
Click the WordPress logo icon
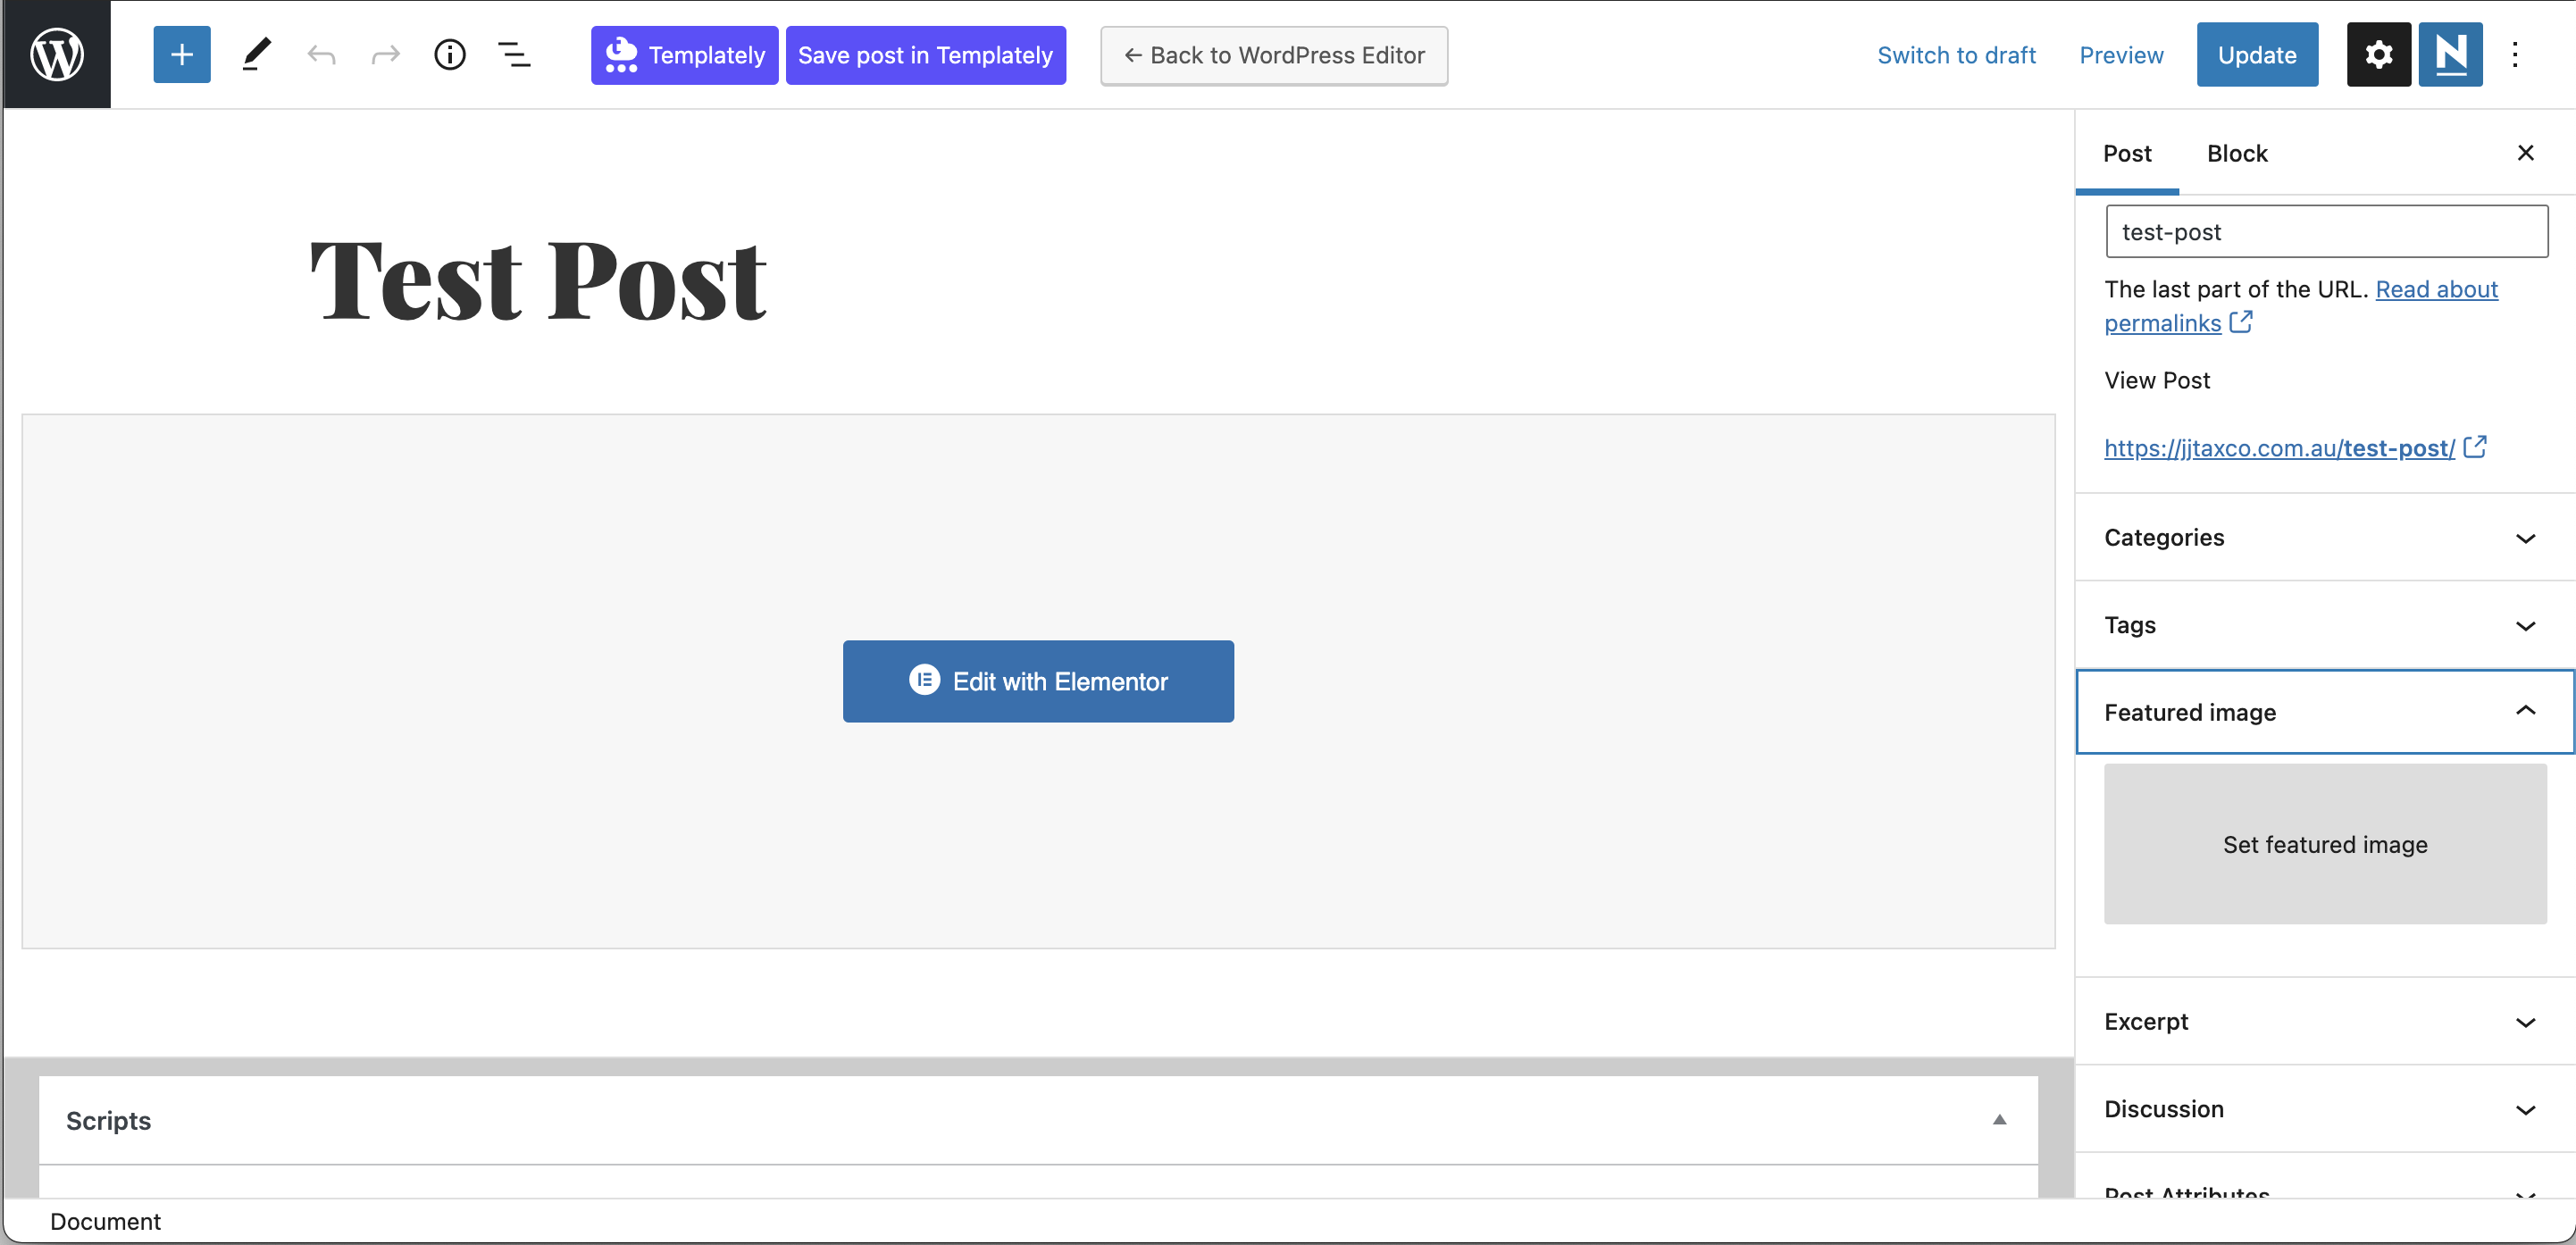click(x=57, y=54)
